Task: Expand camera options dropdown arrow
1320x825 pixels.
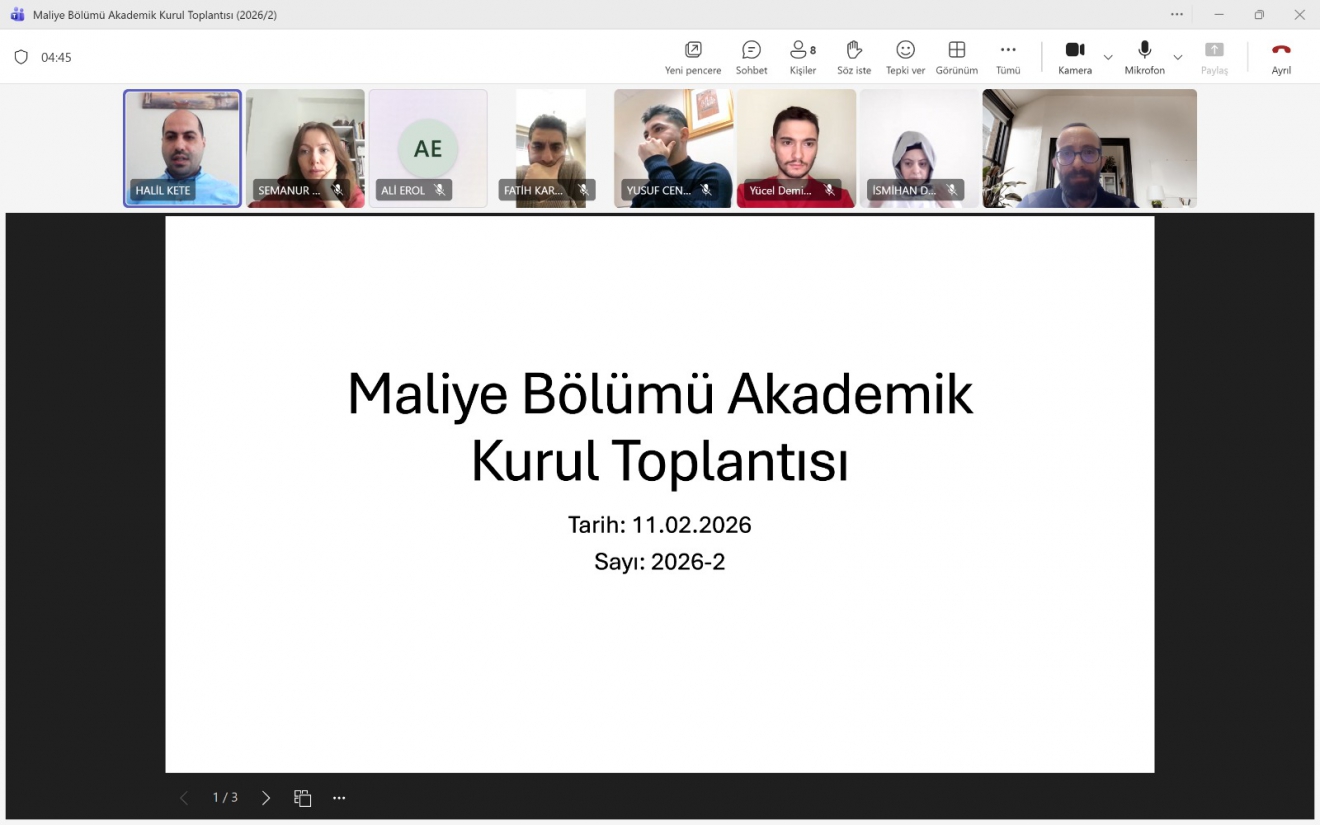Action: 1108,57
